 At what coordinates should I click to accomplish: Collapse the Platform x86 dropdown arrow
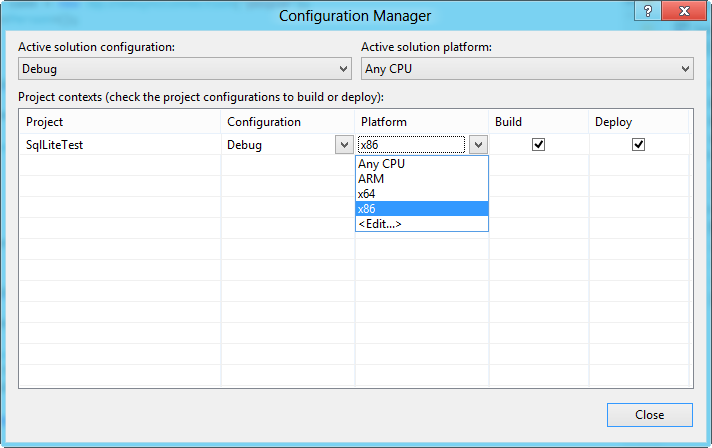coord(478,144)
